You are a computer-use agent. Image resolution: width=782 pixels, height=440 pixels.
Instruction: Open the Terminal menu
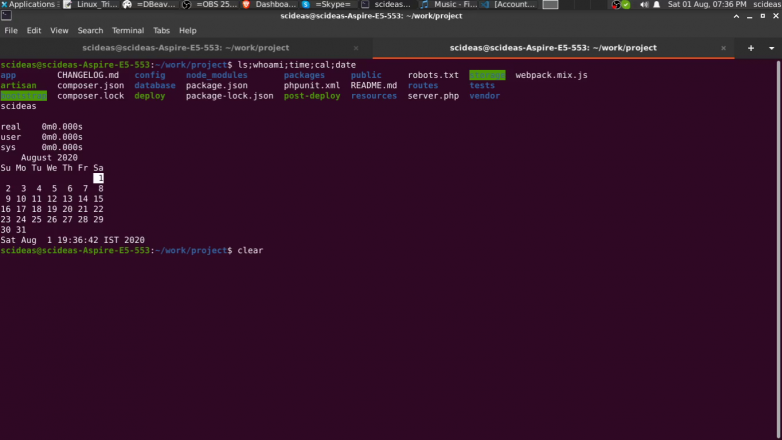click(x=128, y=30)
